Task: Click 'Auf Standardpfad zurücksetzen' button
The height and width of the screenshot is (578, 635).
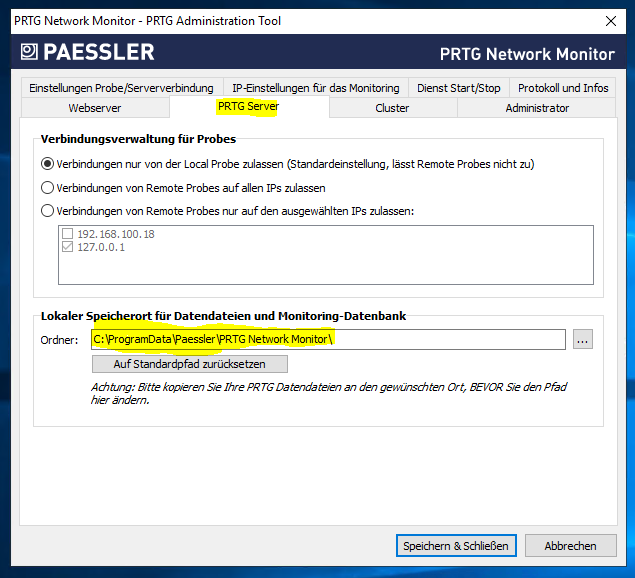Action: coord(190,364)
